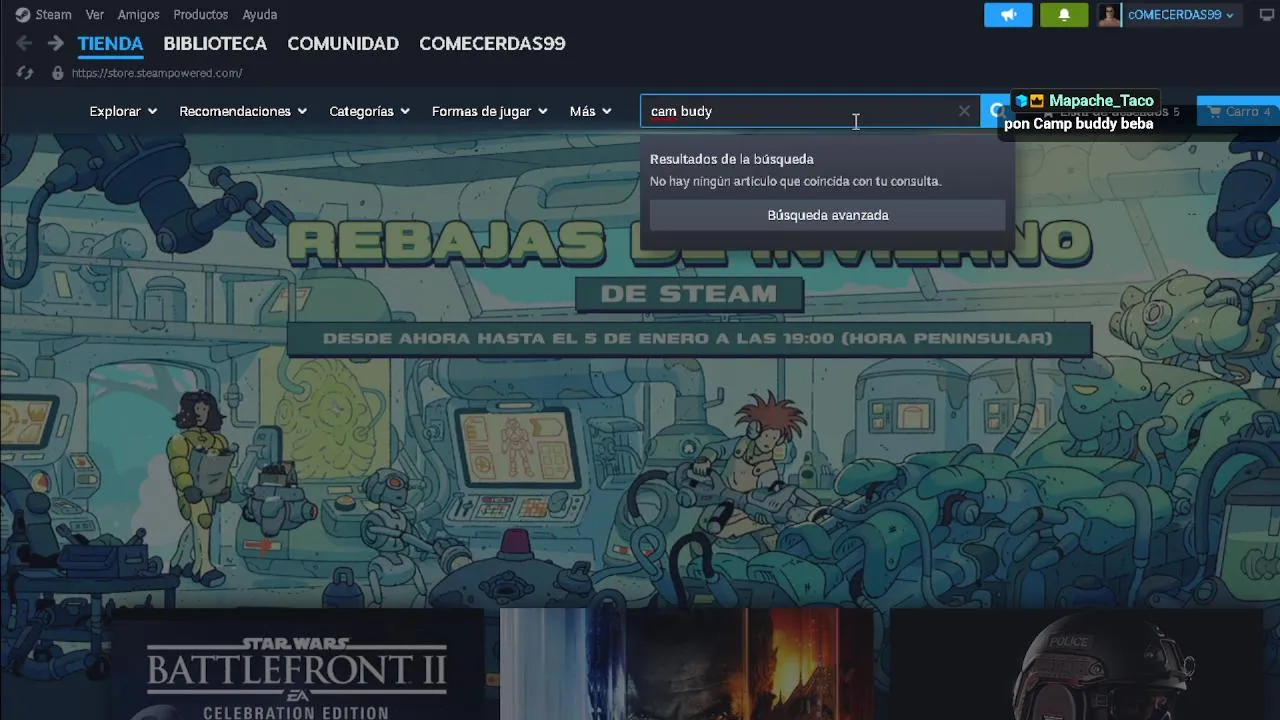
Task: Click the magnifying glass search button
Action: click(996, 111)
